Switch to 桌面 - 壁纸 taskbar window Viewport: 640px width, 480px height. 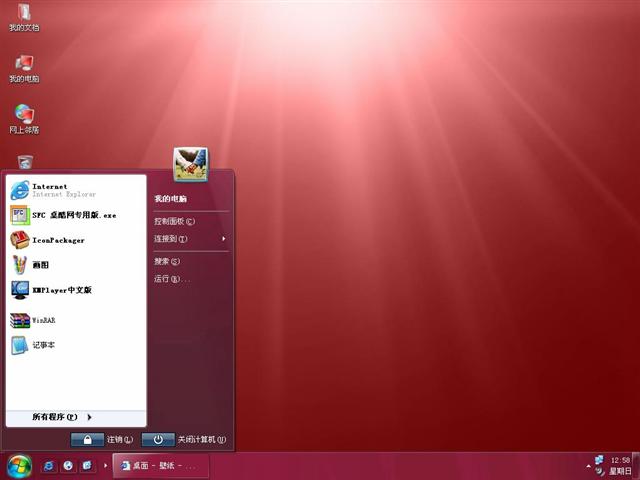161,466
